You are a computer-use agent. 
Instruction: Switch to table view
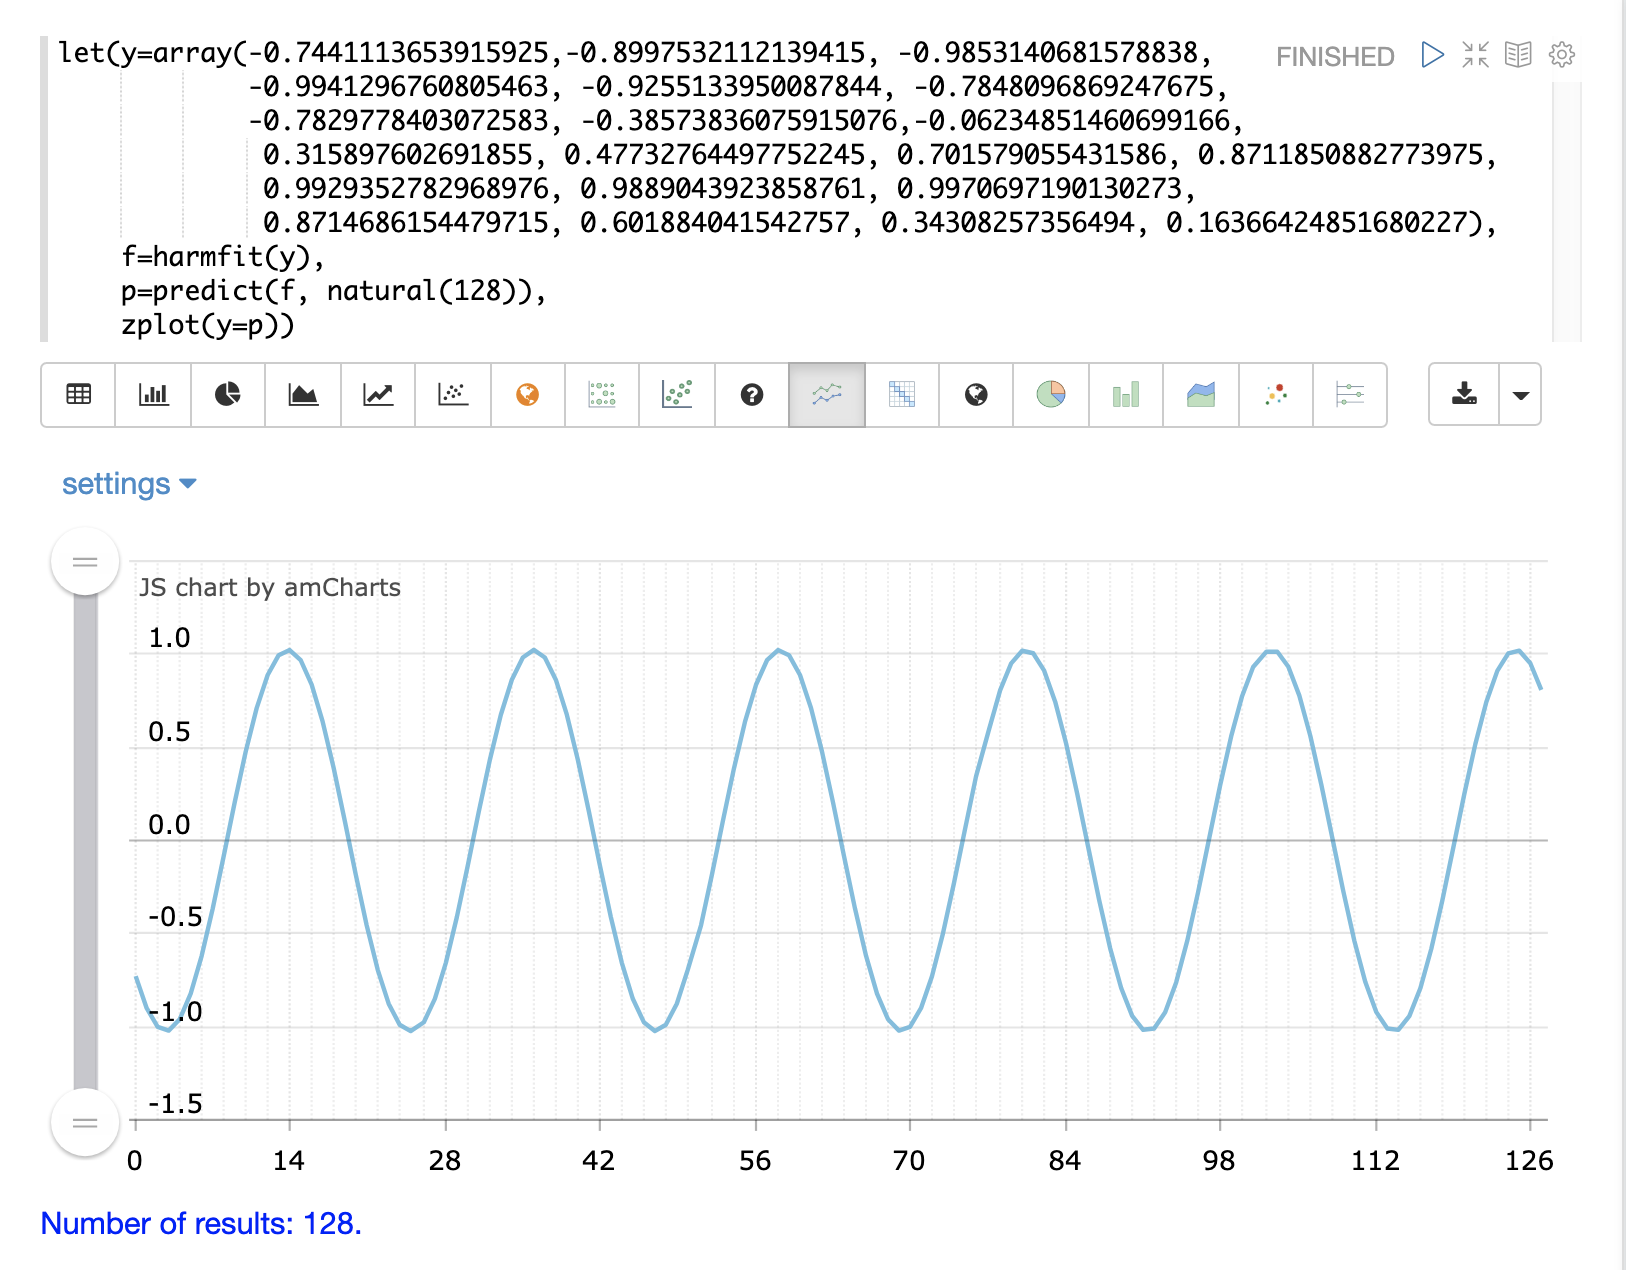tap(78, 395)
